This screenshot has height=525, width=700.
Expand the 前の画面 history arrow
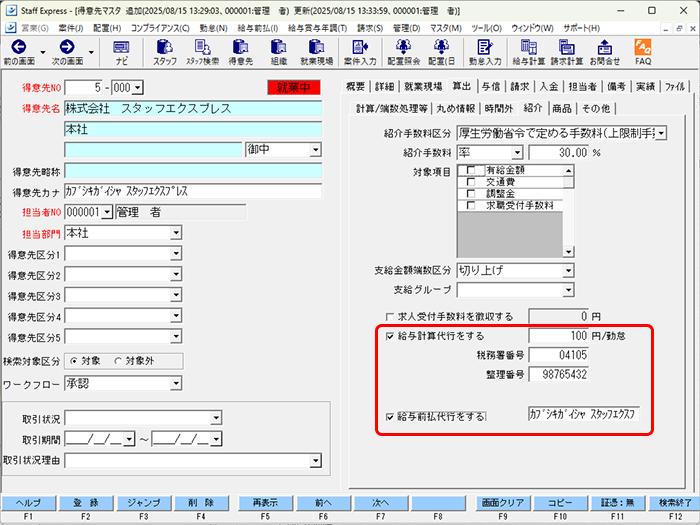(x=43, y=52)
